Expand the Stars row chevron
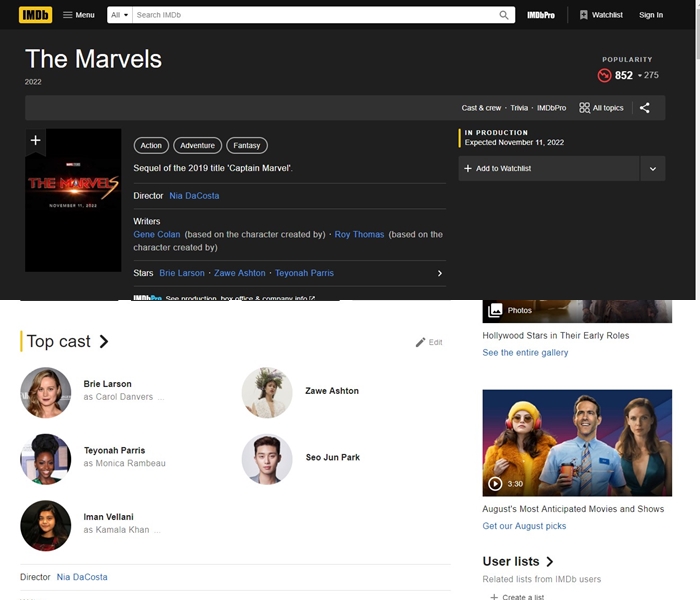The width and height of the screenshot is (700, 600). [x=439, y=273]
